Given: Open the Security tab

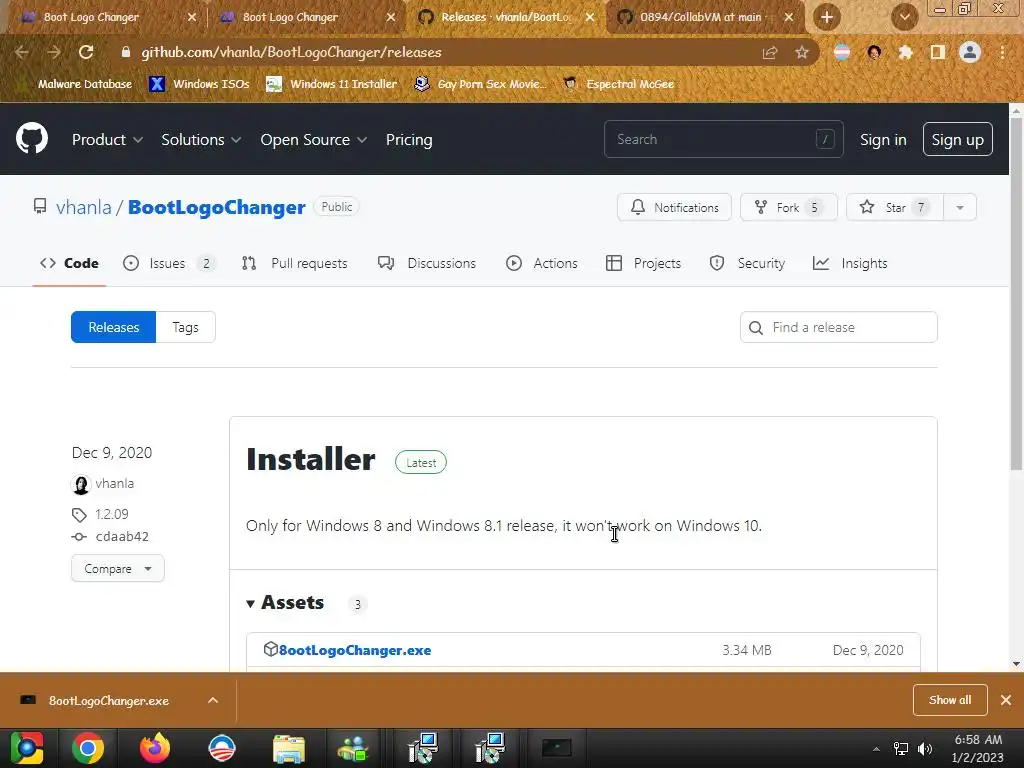Looking at the screenshot, I should pyautogui.click(x=748, y=263).
